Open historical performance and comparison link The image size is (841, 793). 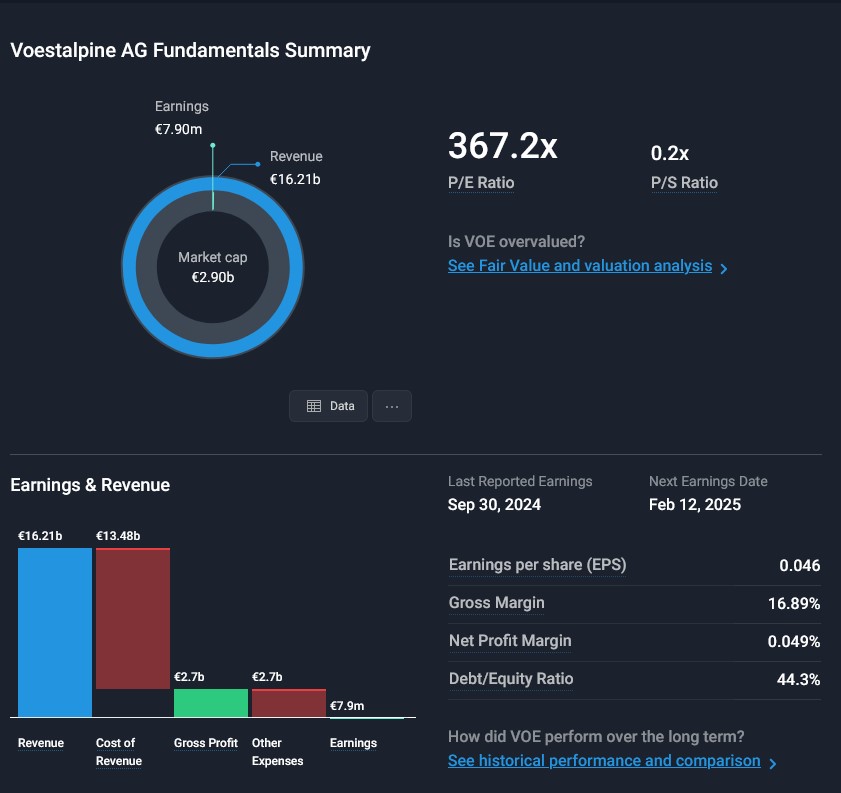604,761
